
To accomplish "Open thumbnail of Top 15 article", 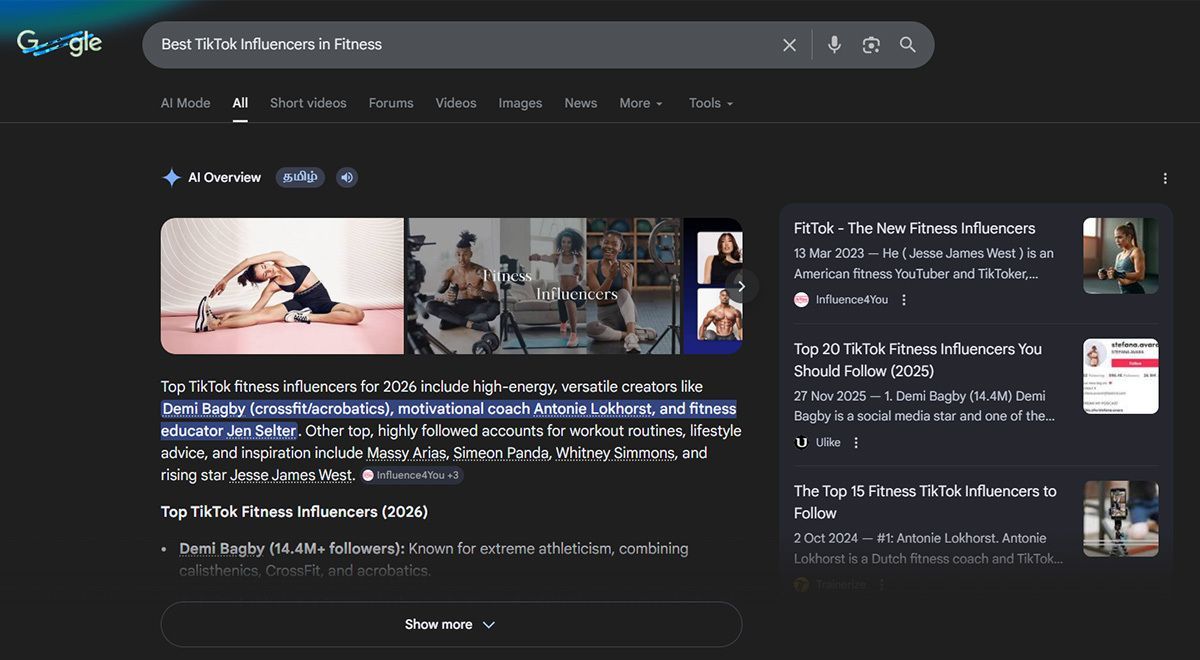I will 1120,519.
